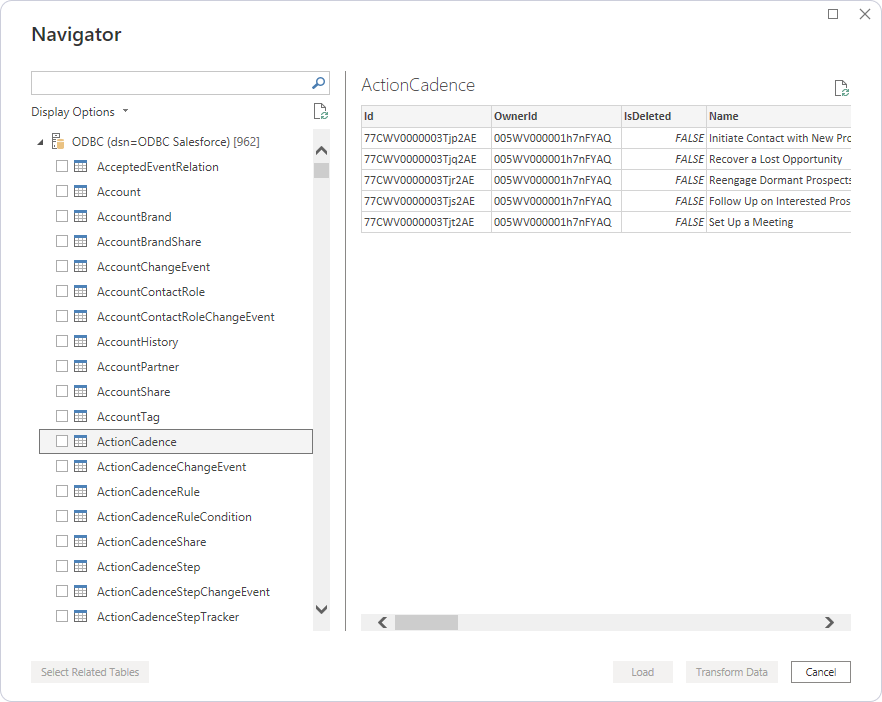Select AccountContactRoleChangeEvent in the list
Screen dimensions: 882x702
(185, 317)
